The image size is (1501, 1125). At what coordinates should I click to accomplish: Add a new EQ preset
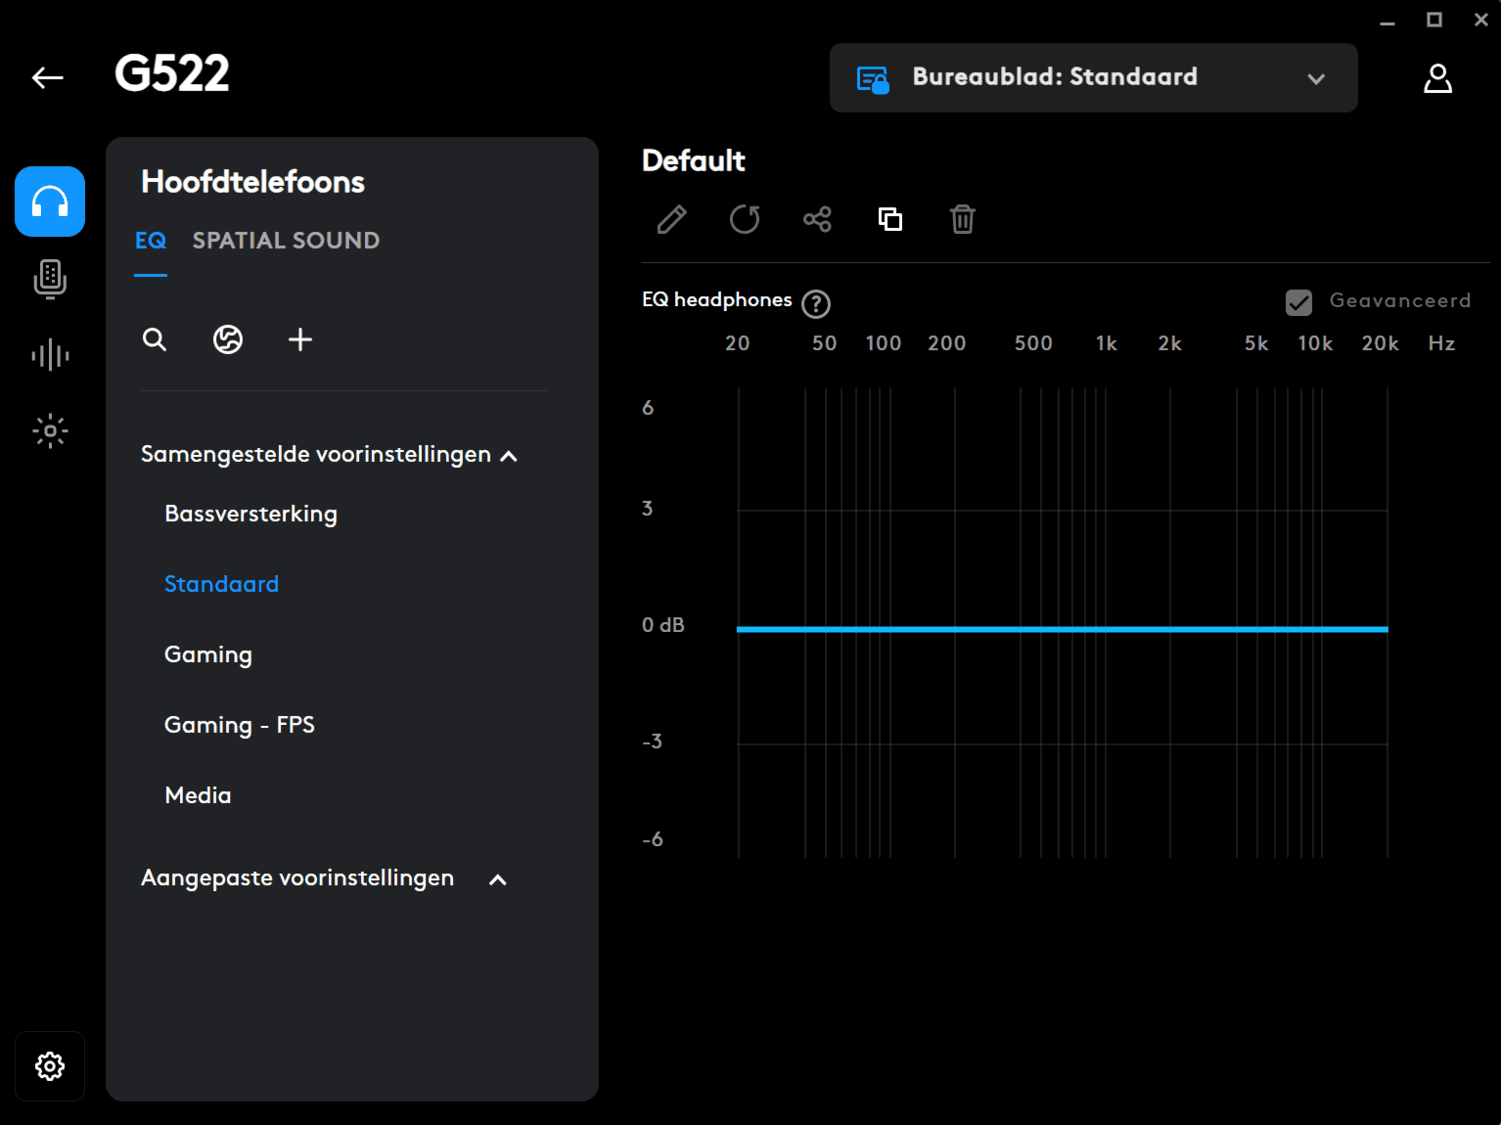pos(300,340)
